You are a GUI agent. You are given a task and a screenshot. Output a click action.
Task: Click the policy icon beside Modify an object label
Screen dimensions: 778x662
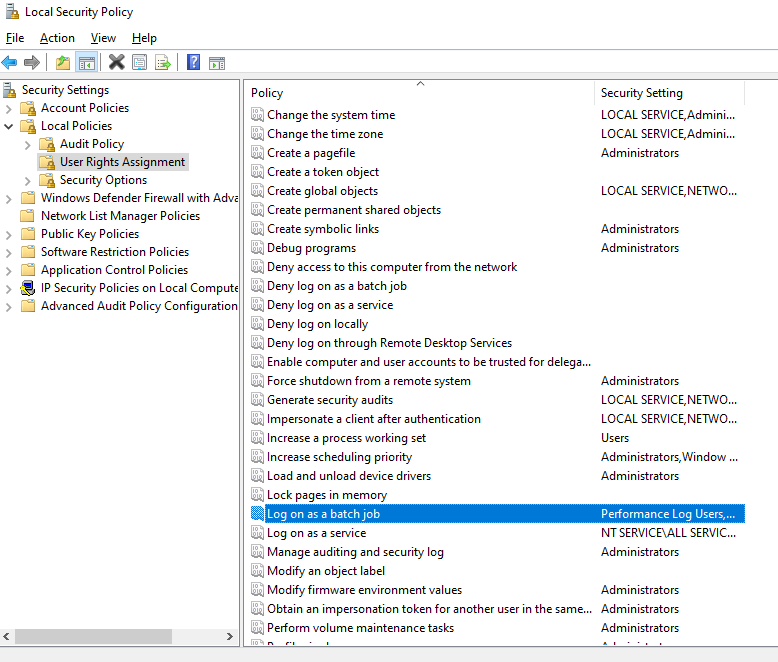point(257,571)
